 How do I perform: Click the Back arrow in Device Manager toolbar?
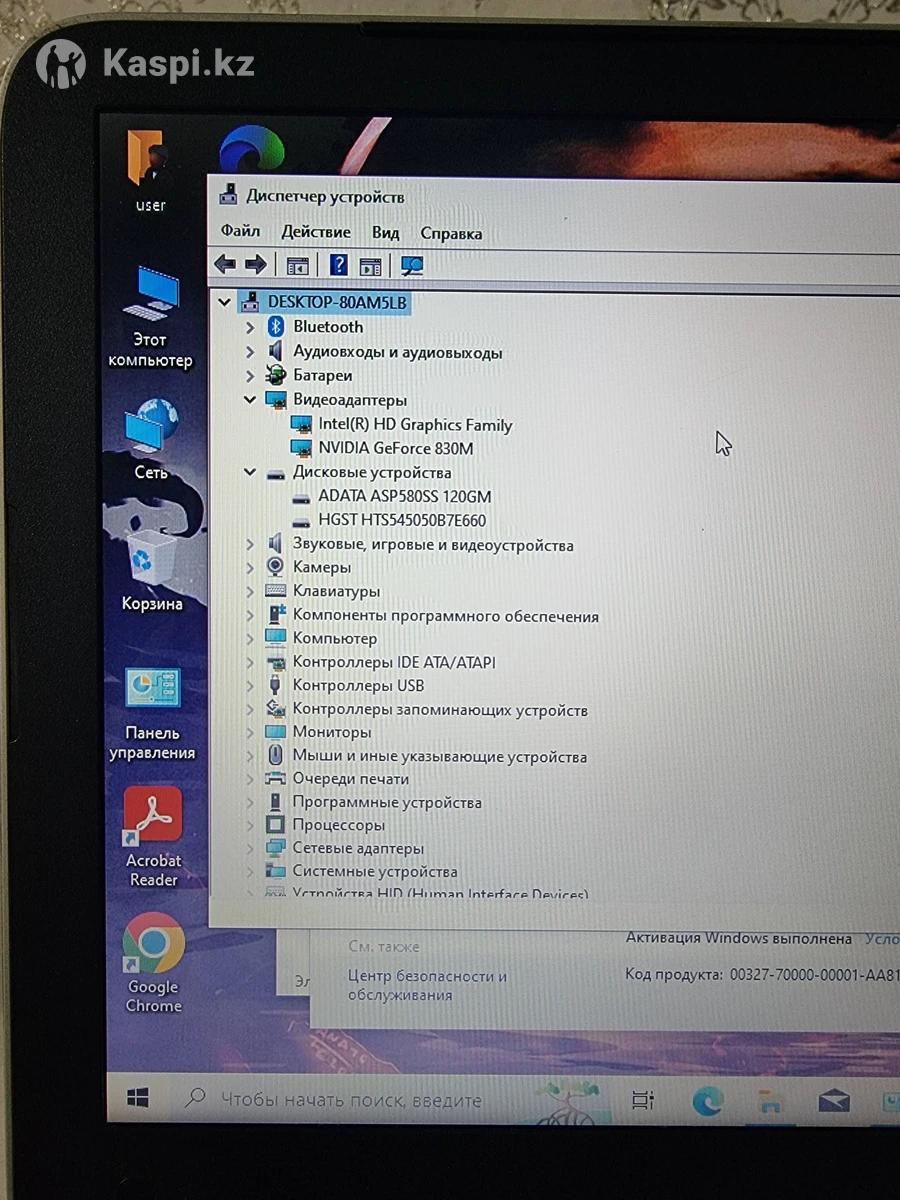click(x=225, y=265)
